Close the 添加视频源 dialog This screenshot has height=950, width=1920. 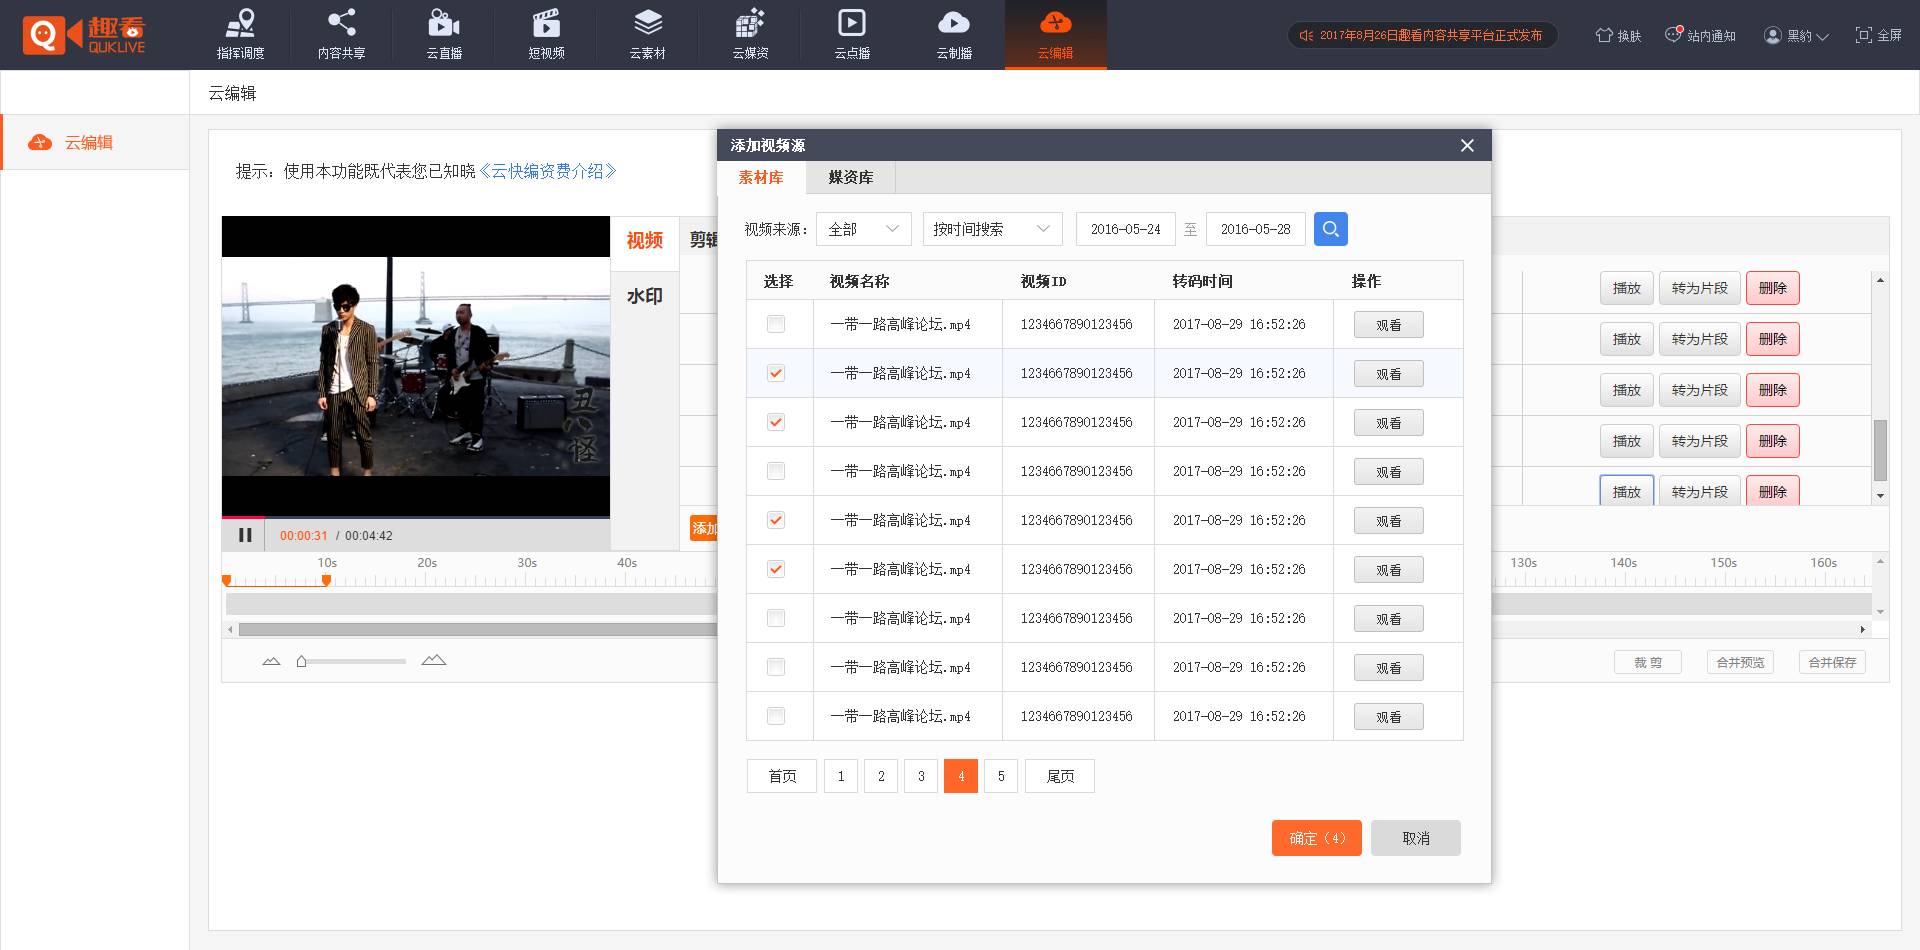click(1467, 146)
